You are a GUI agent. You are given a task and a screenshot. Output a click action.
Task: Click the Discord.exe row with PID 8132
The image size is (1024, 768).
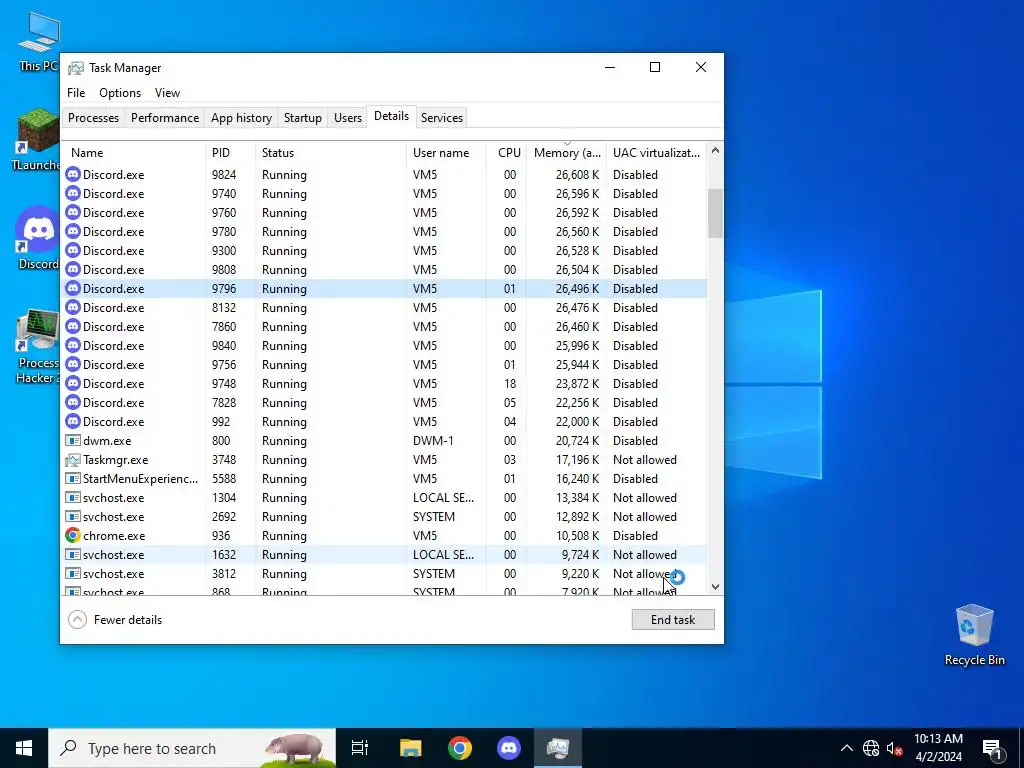(385, 307)
